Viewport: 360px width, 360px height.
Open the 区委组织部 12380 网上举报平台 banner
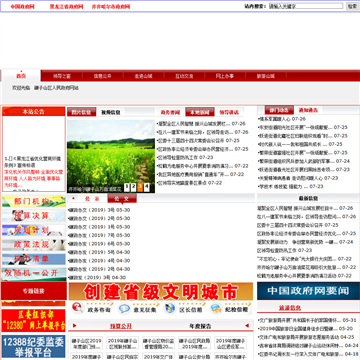[33, 320]
